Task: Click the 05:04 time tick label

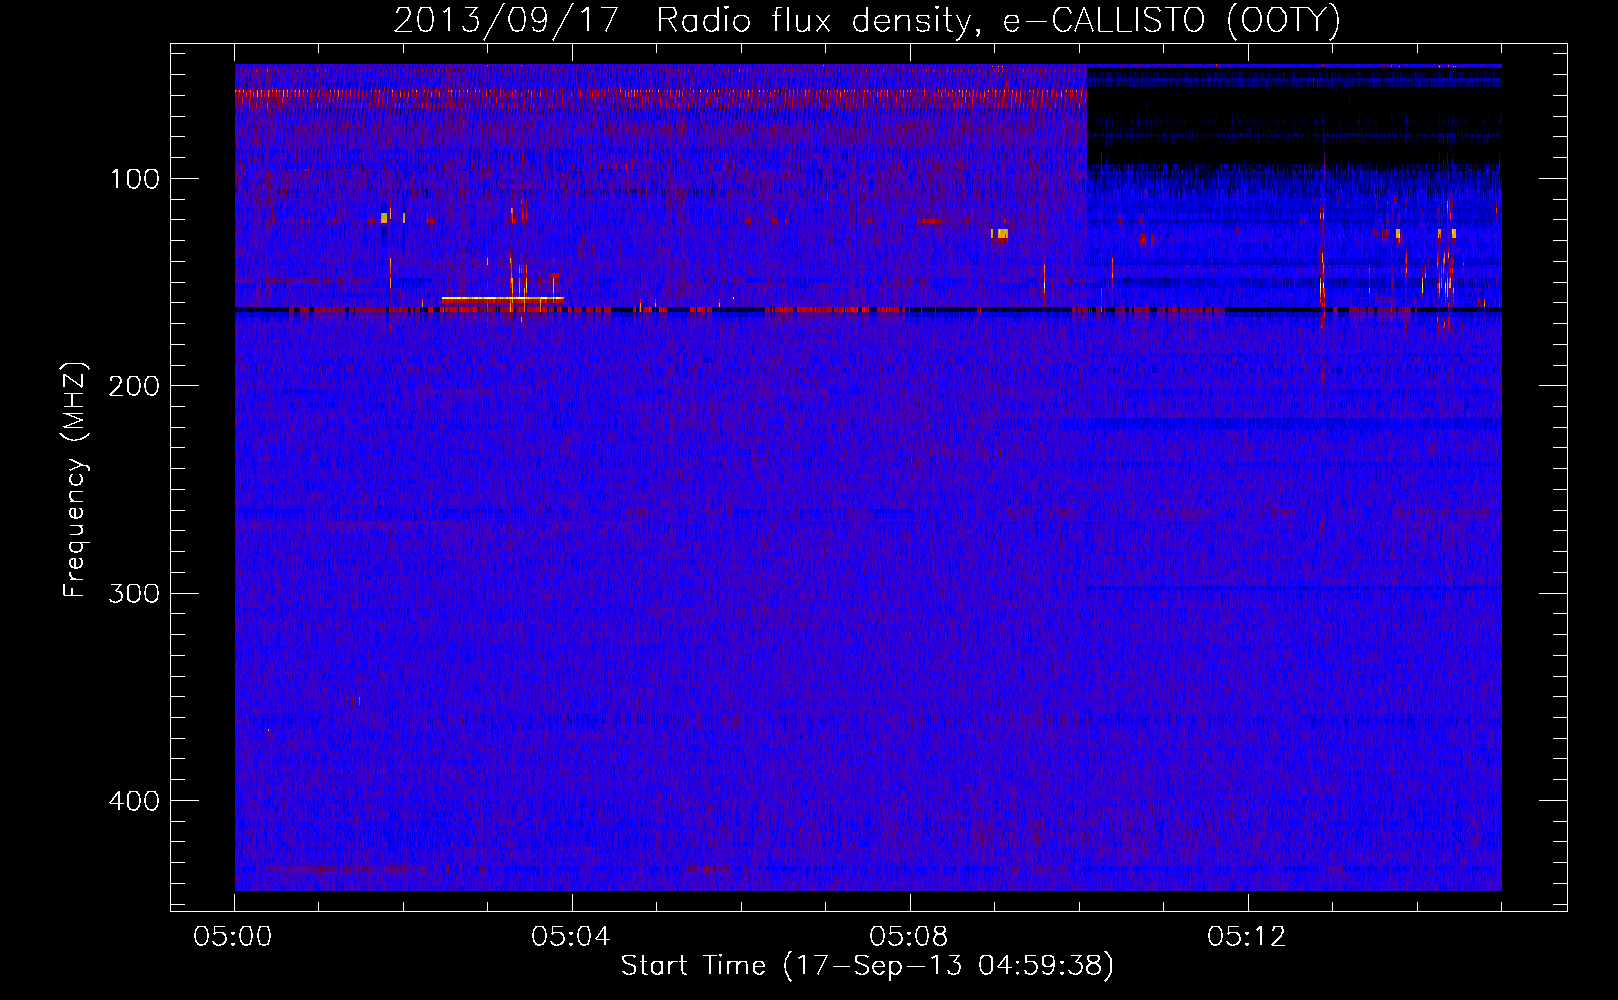Action: point(571,937)
